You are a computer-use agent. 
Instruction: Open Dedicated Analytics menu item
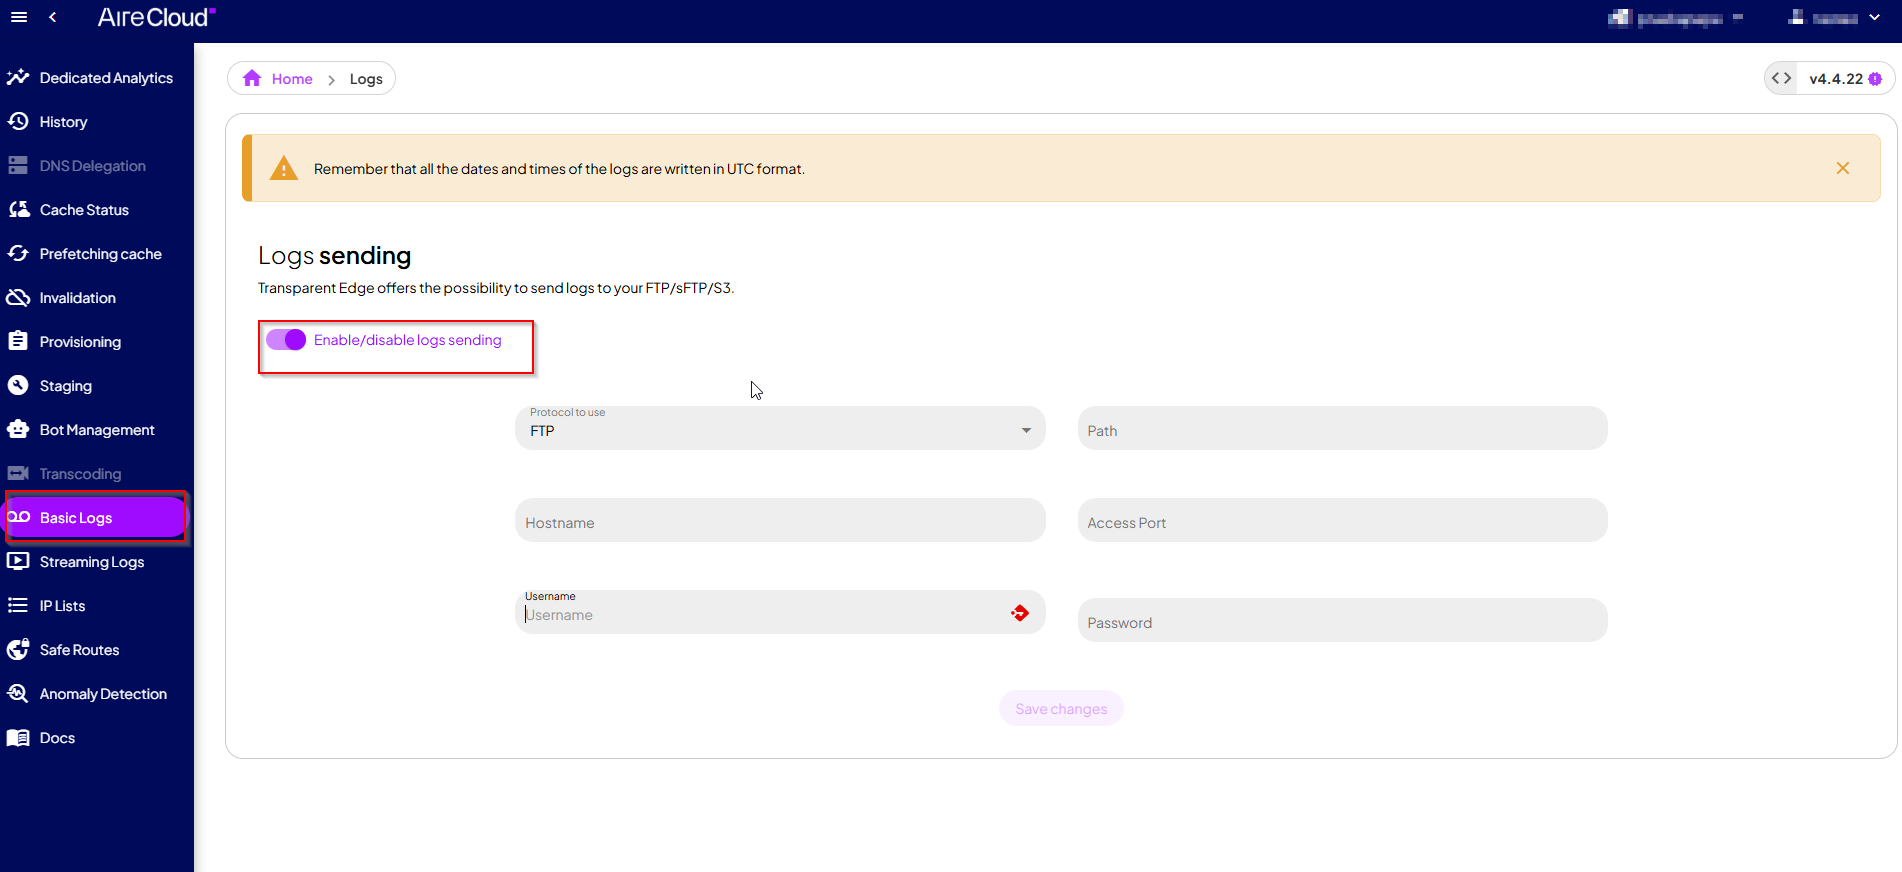pos(97,77)
